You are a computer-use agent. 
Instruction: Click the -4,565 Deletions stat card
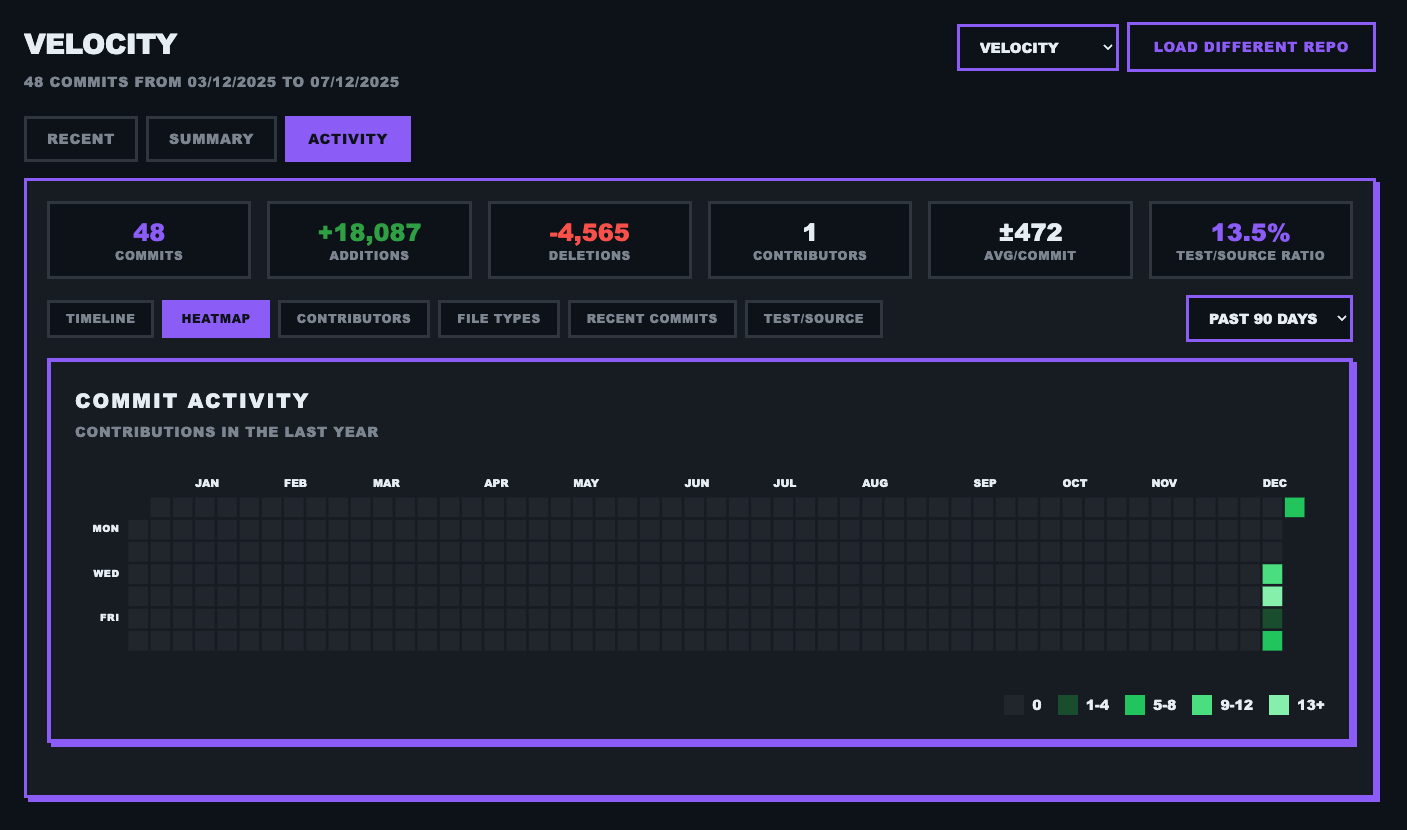589,240
